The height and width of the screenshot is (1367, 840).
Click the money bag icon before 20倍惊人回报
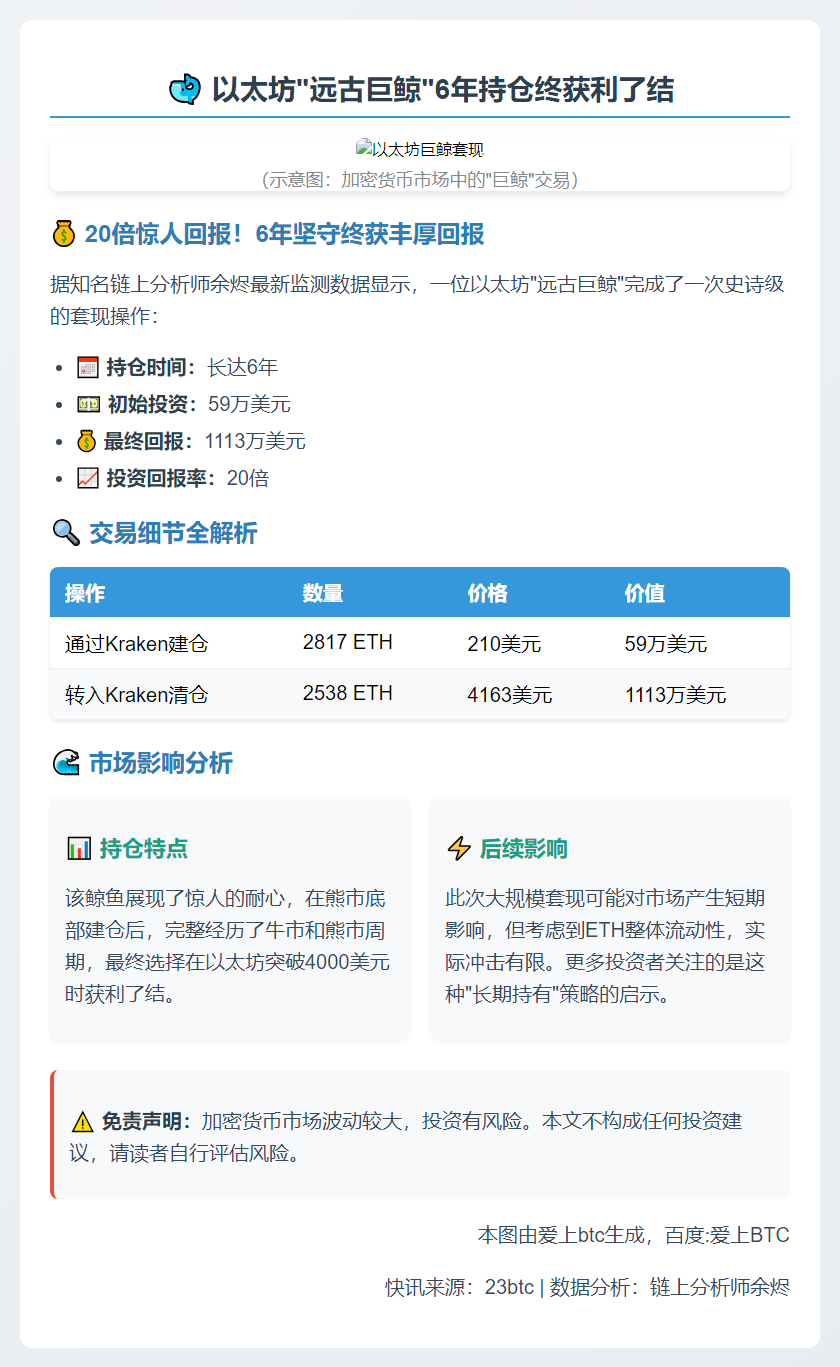coord(64,232)
